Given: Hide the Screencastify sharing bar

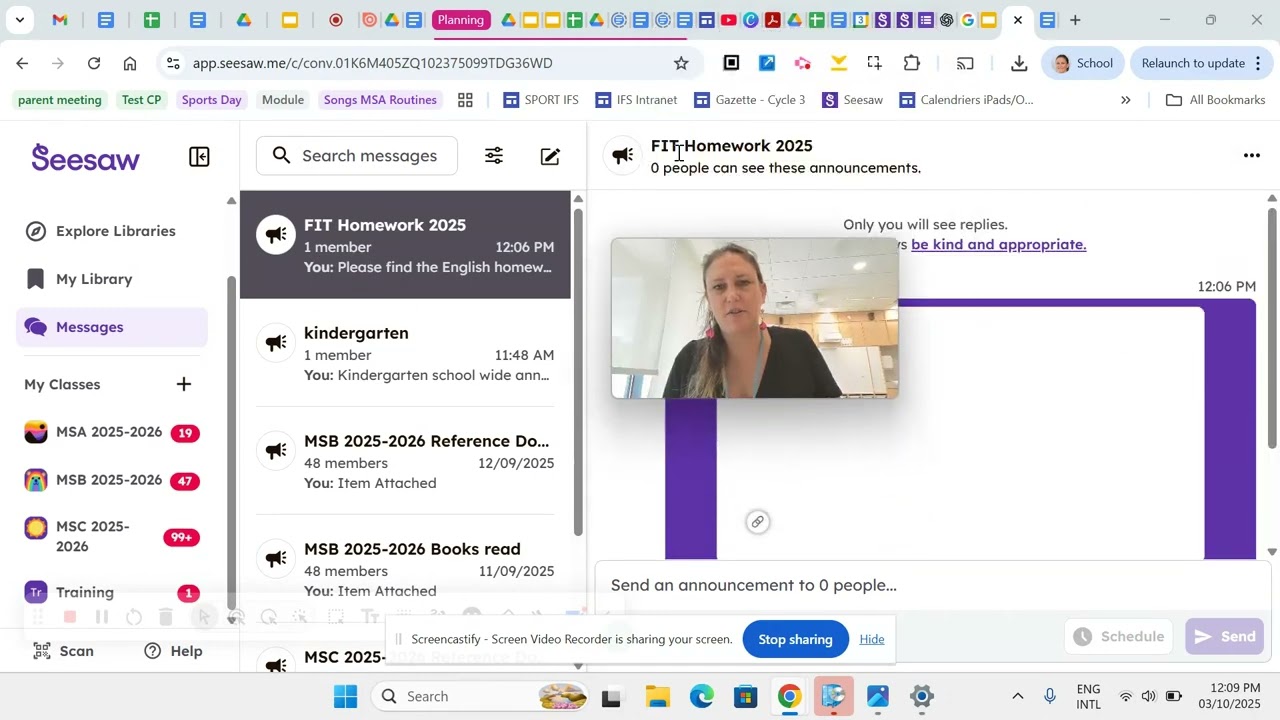Looking at the screenshot, I should [872, 639].
